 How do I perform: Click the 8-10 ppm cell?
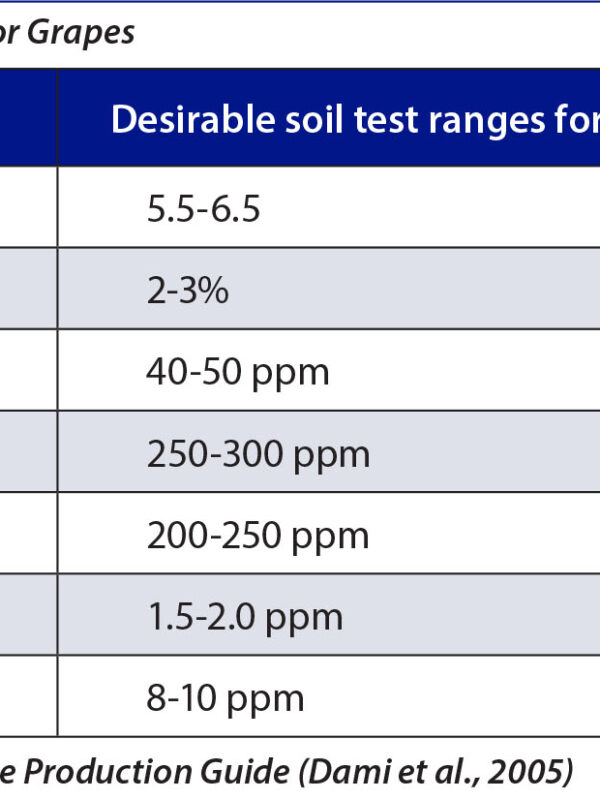(225, 698)
